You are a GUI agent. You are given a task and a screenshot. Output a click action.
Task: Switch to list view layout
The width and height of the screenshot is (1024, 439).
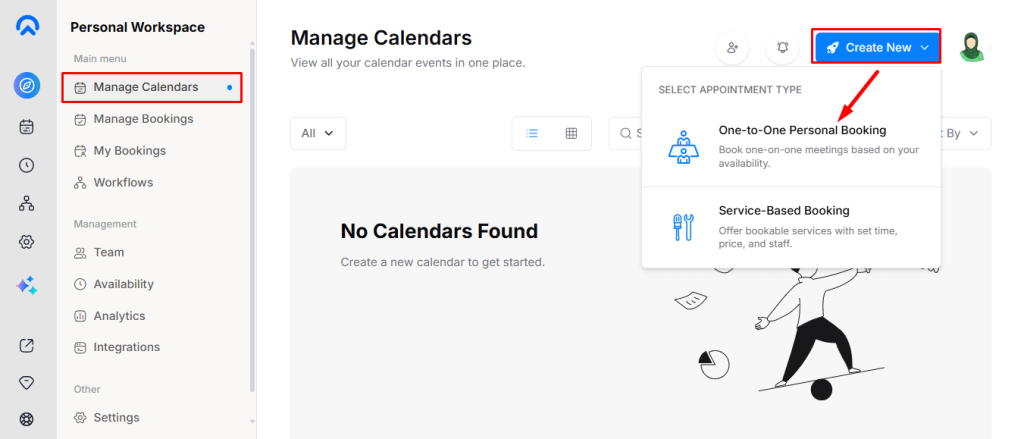(533, 133)
